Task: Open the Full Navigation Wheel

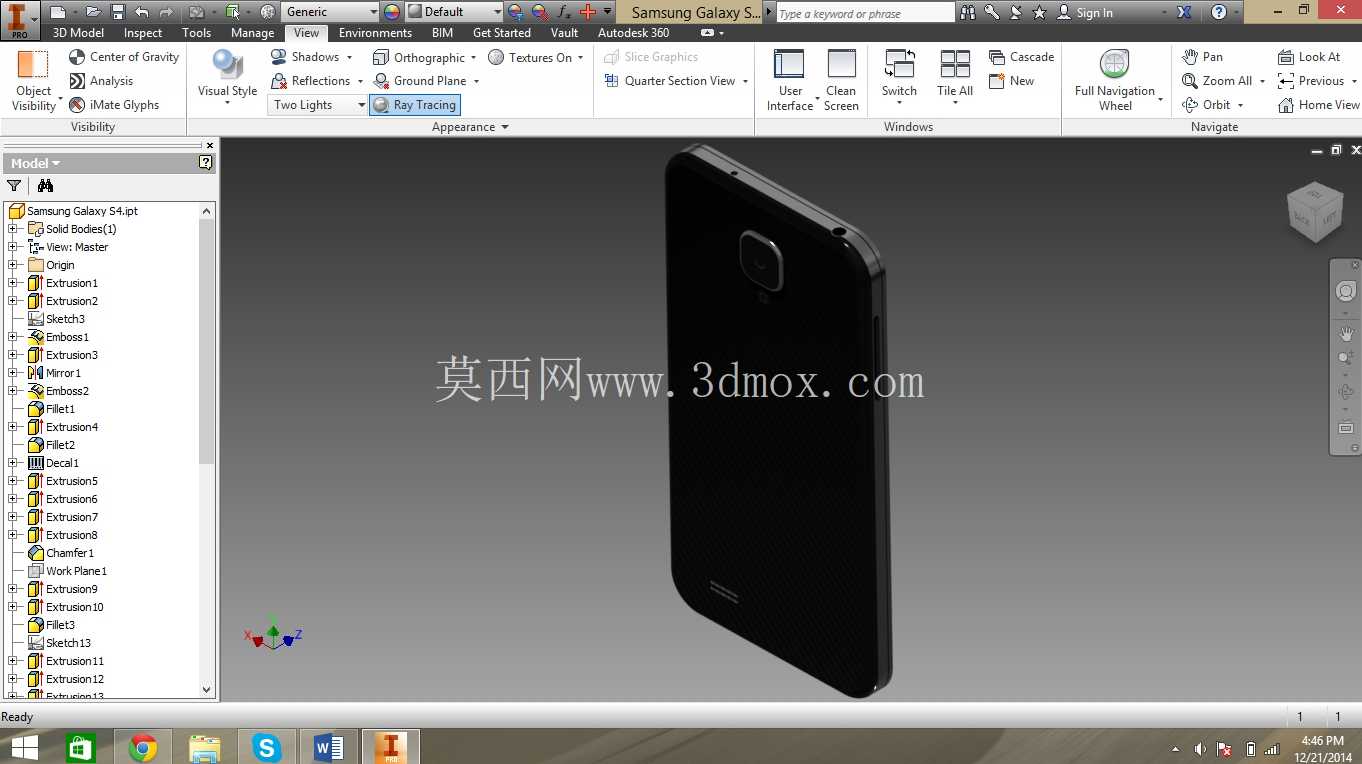Action: (1115, 80)
